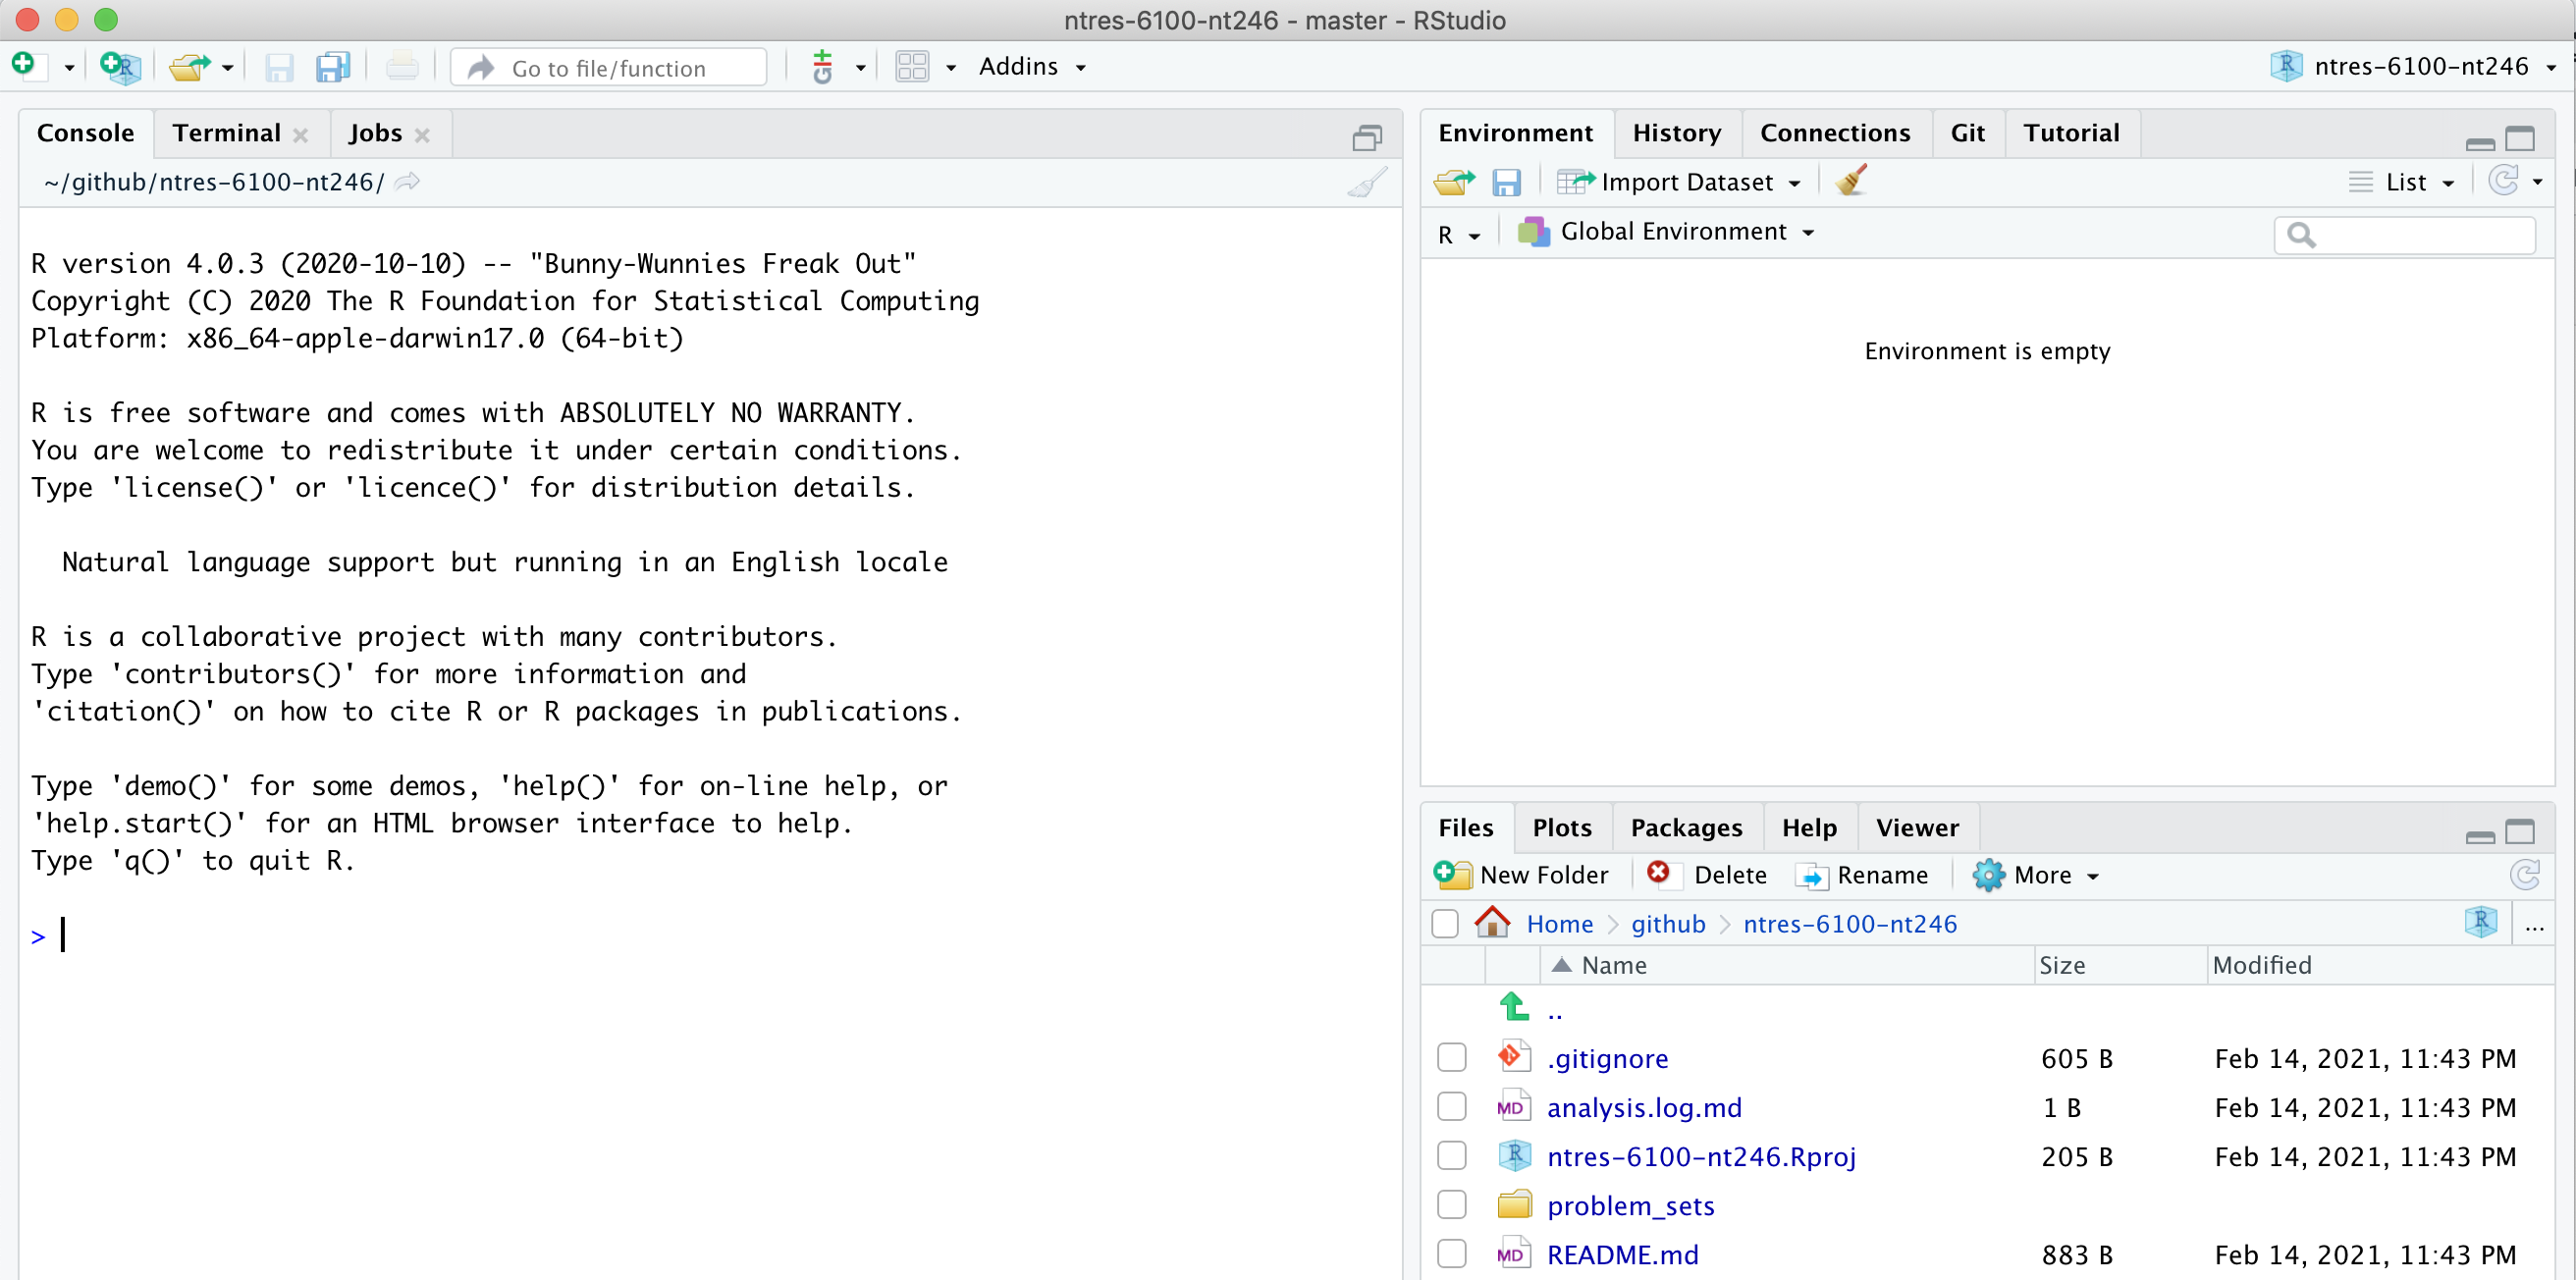This screenshot has height=1280, width=2576.
Task: Switch to the Terminal tab
Action: [x=226, y=133]
